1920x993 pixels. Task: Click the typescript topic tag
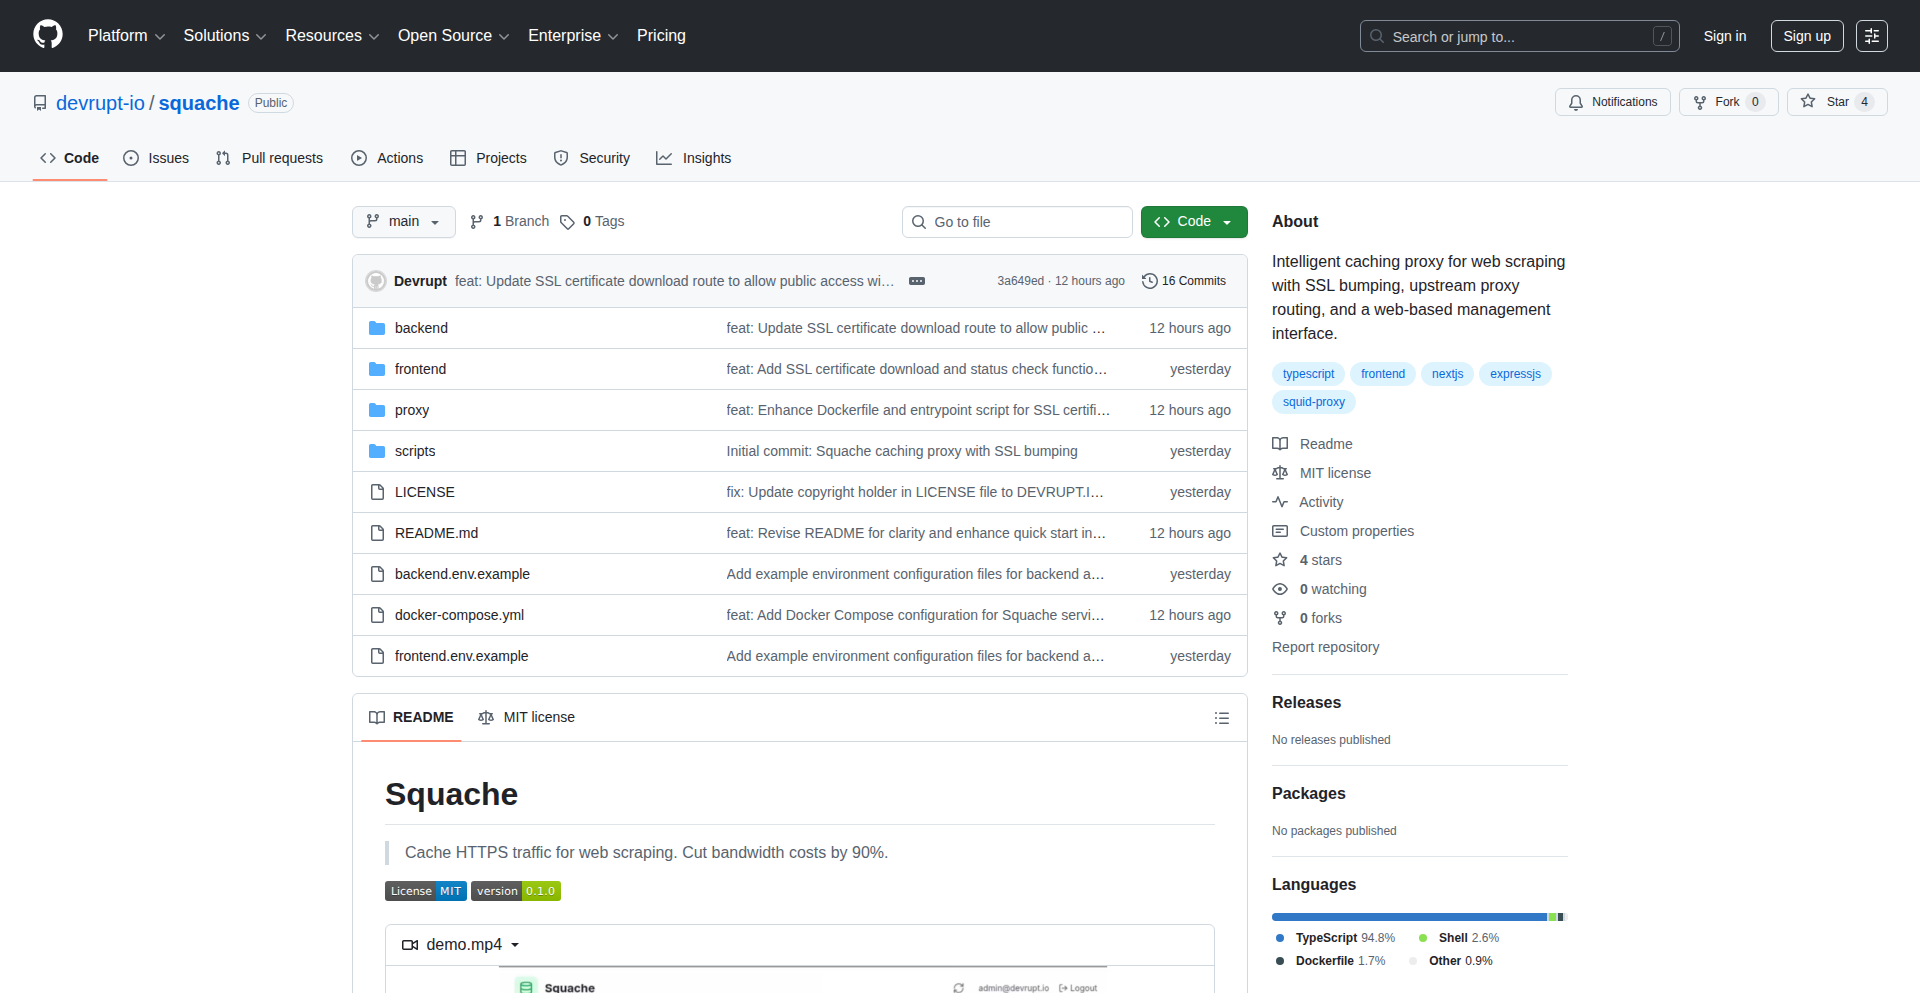(1308, 374)
